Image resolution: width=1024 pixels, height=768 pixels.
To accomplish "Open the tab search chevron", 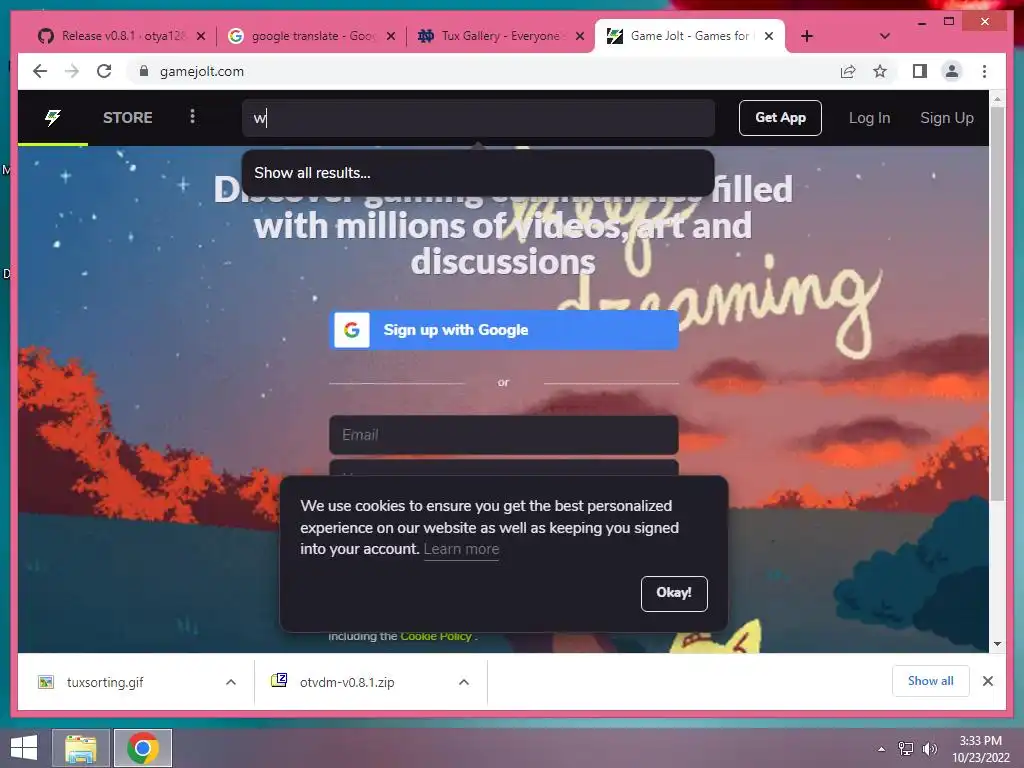I will tap(885, 36).
